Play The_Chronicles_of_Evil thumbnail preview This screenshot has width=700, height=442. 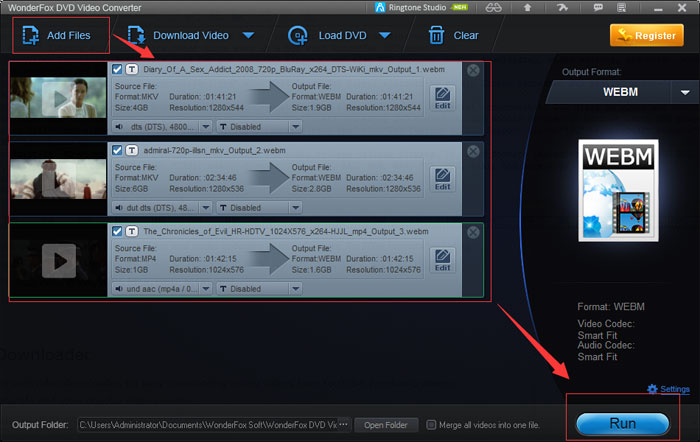click(58, 261)
